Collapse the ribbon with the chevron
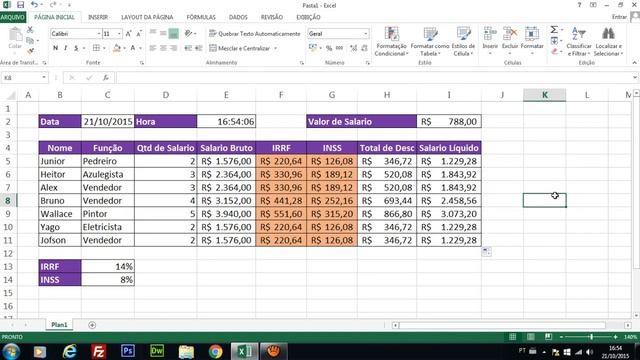Screen dimensions: 640x360 click(634, 62)
